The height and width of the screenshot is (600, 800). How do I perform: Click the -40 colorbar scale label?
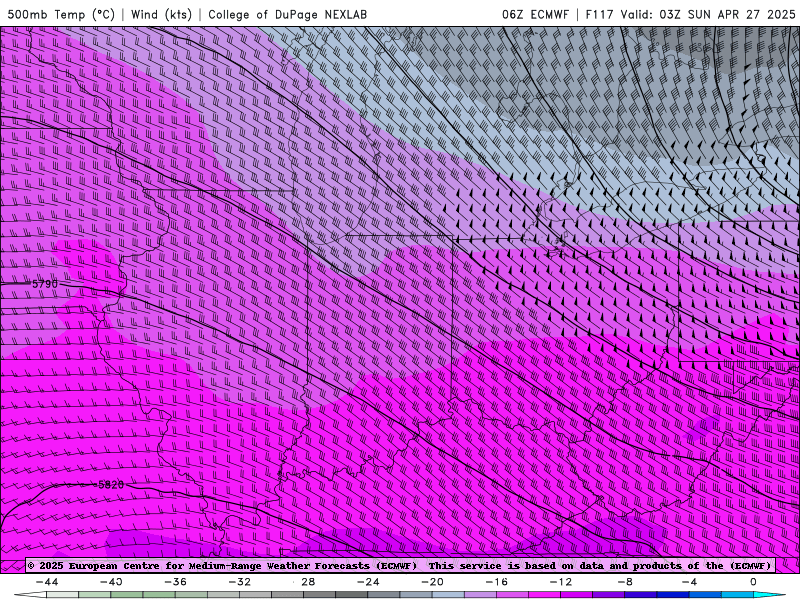click(x=111, y=582)
